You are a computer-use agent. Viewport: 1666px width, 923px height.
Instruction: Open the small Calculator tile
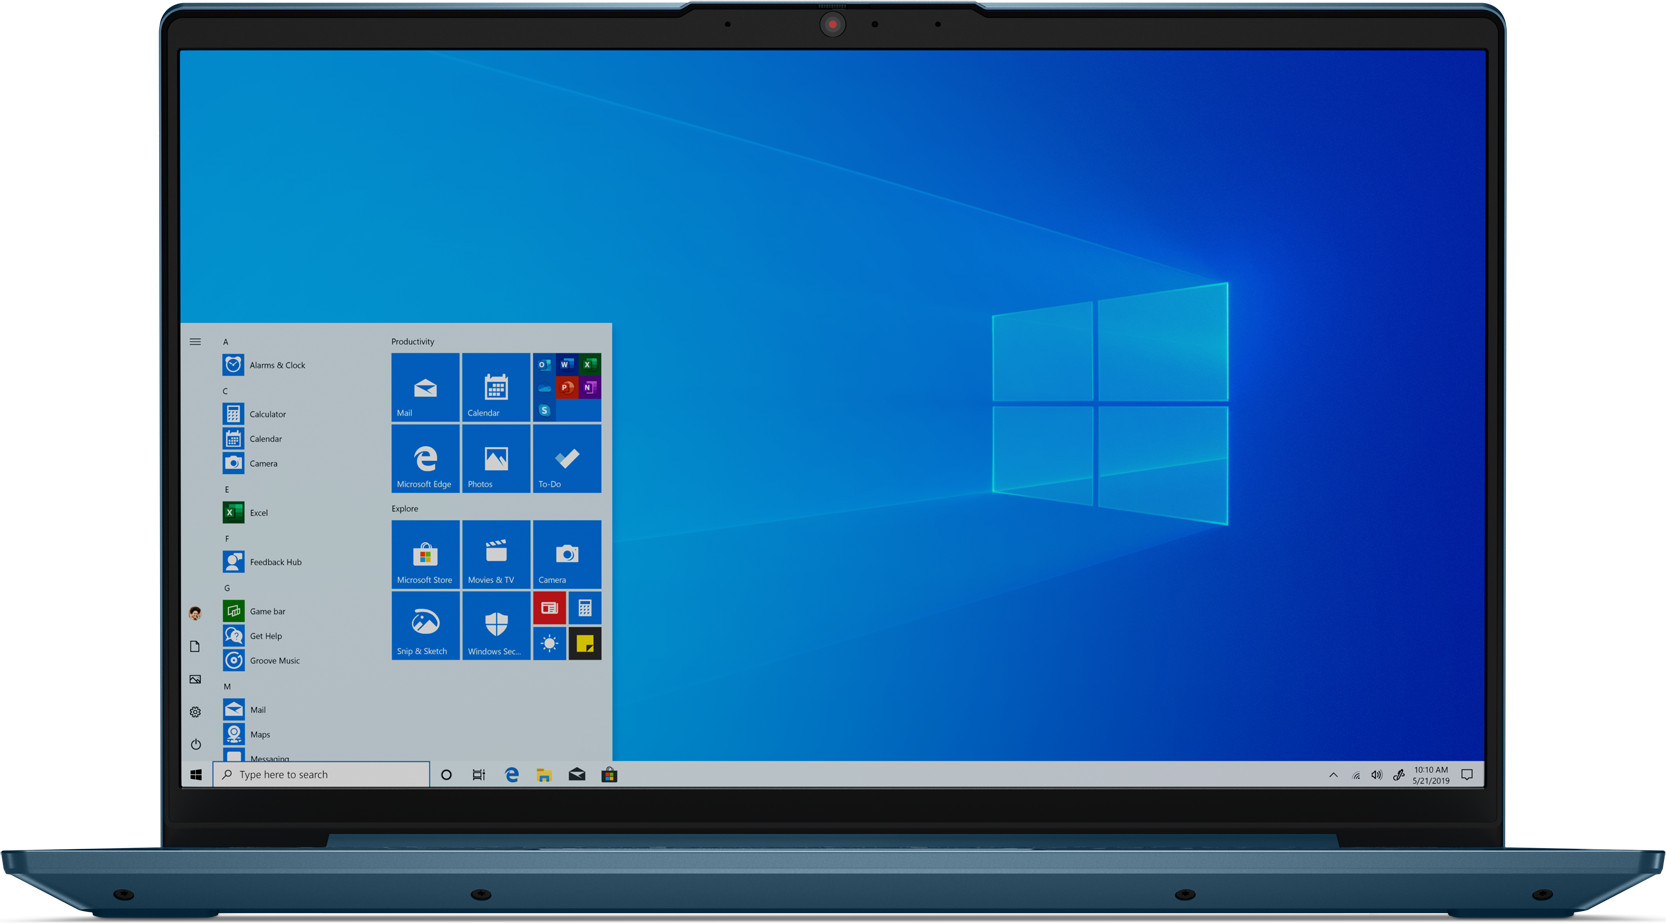[x=585, y=607]
